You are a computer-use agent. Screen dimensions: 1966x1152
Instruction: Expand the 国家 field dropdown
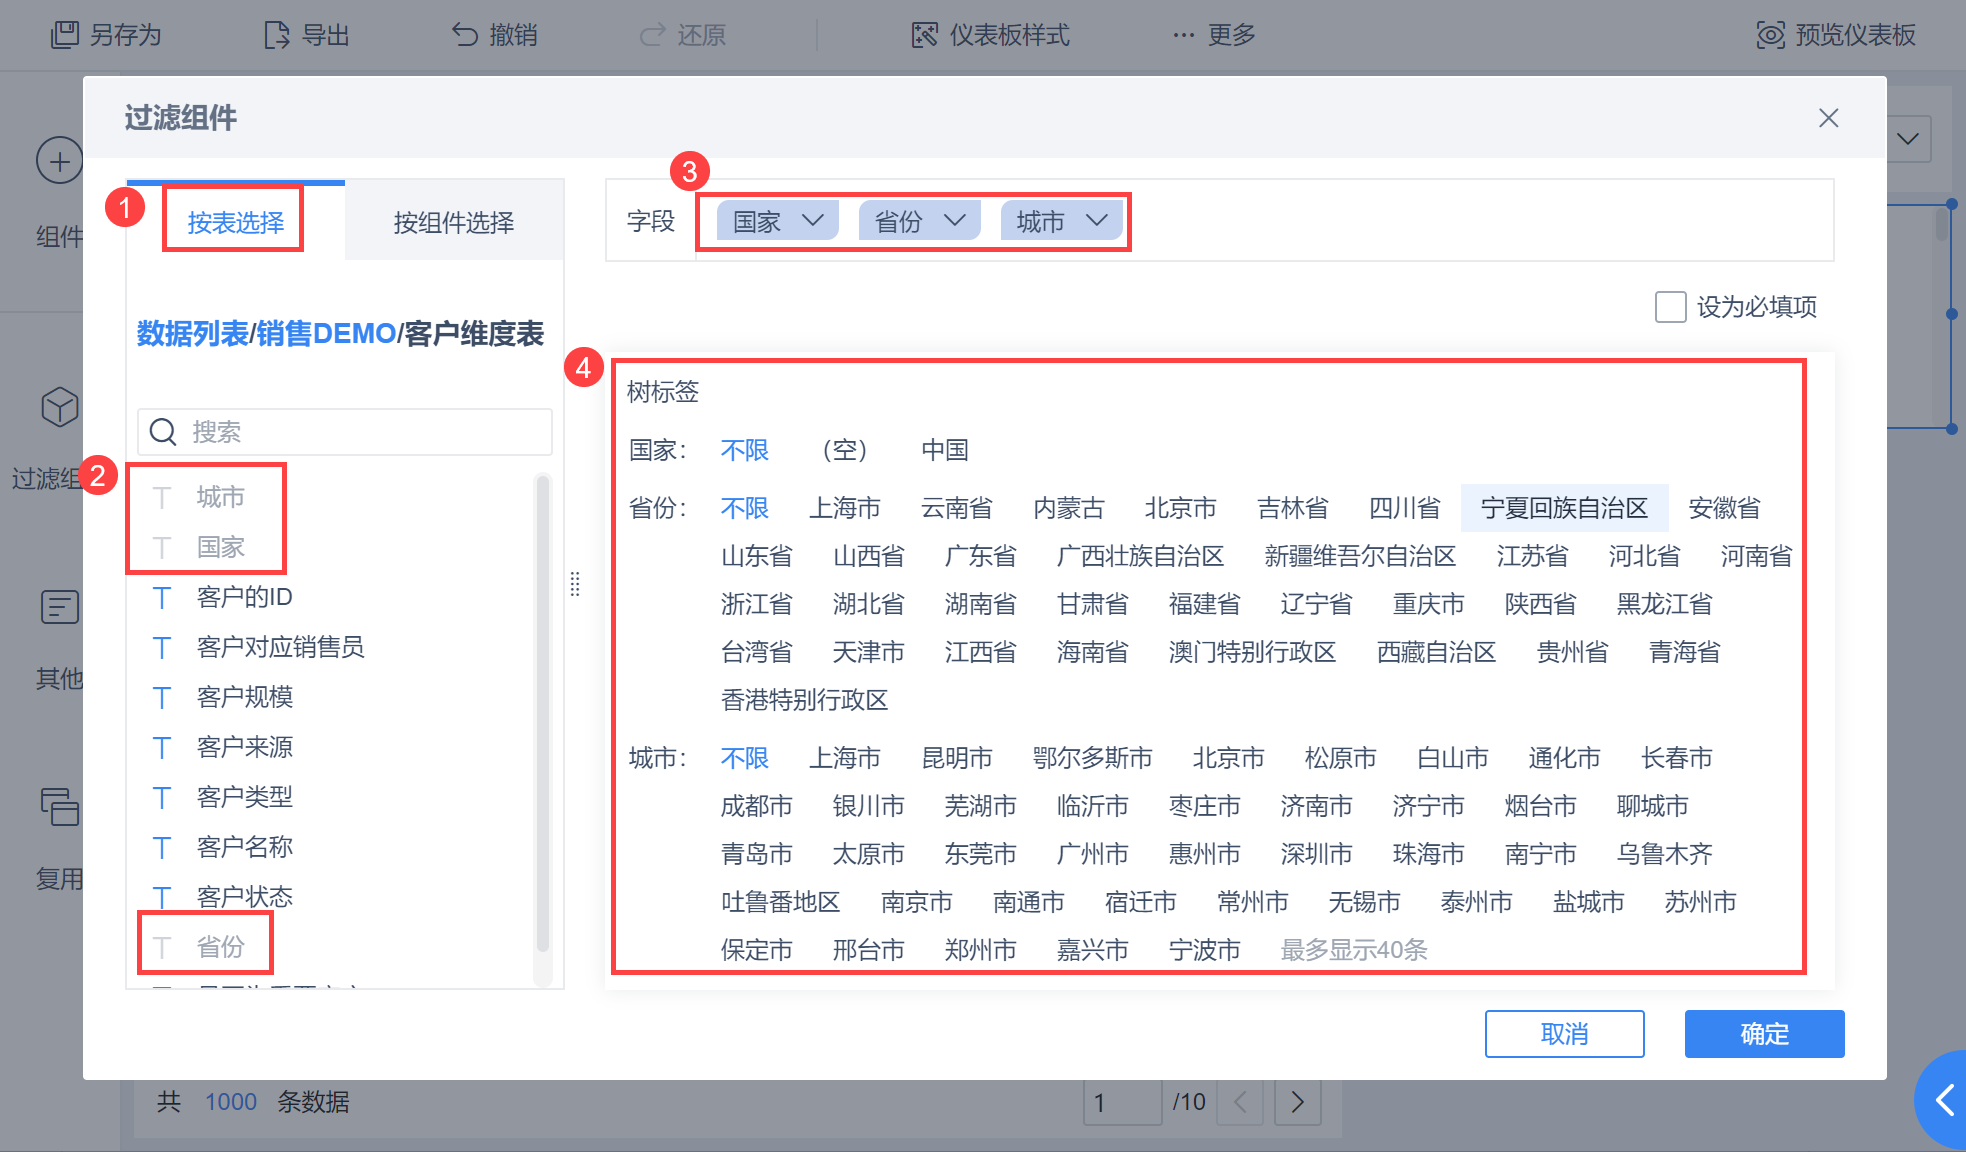813,221
